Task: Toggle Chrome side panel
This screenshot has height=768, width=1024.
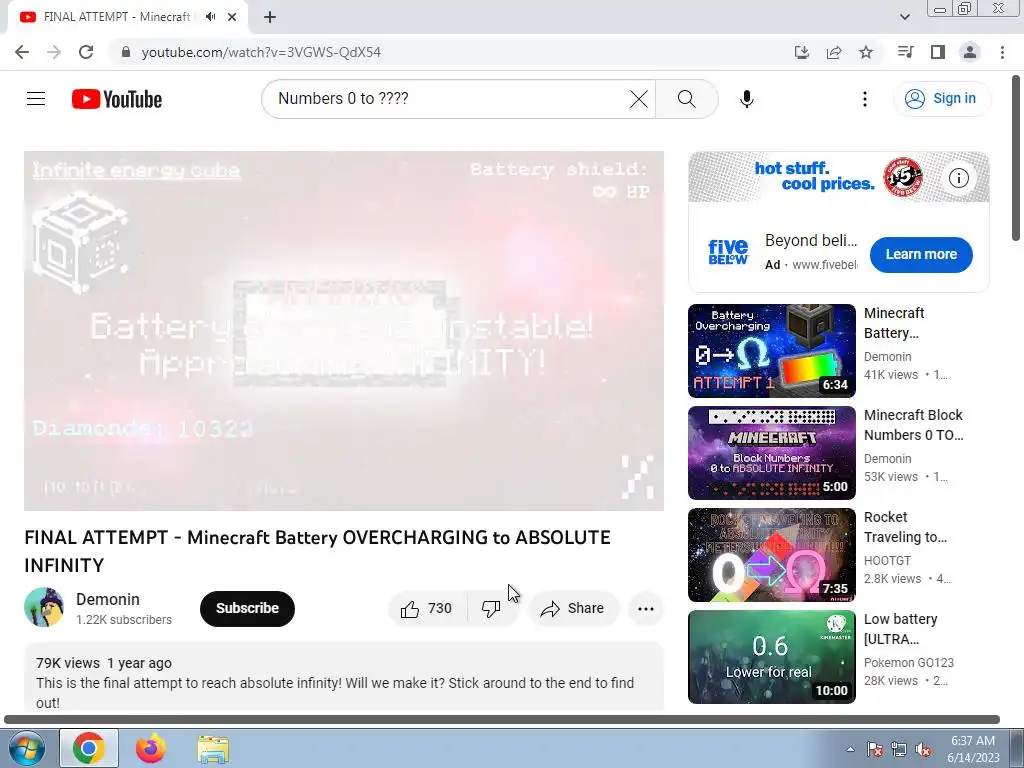Action: pyautogui.click(x=938, y=52)
